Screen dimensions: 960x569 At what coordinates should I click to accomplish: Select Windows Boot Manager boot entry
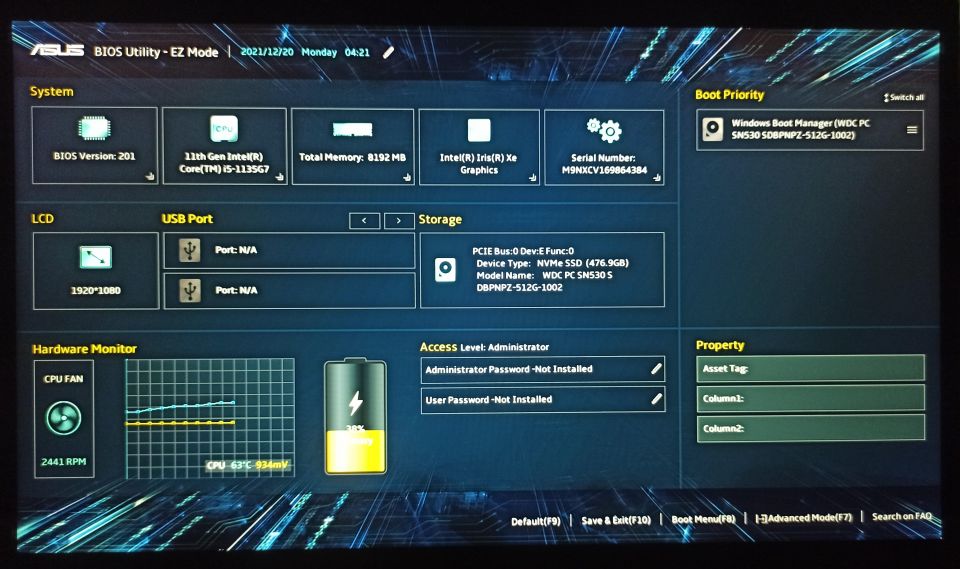(810, 130)
